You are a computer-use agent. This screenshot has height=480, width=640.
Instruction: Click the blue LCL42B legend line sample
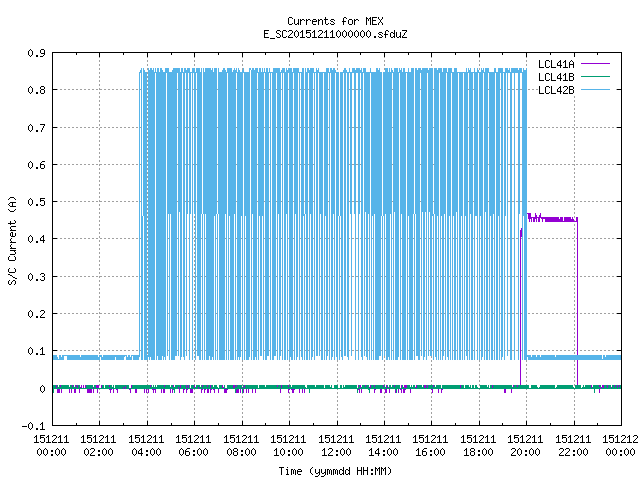point(595,90)
